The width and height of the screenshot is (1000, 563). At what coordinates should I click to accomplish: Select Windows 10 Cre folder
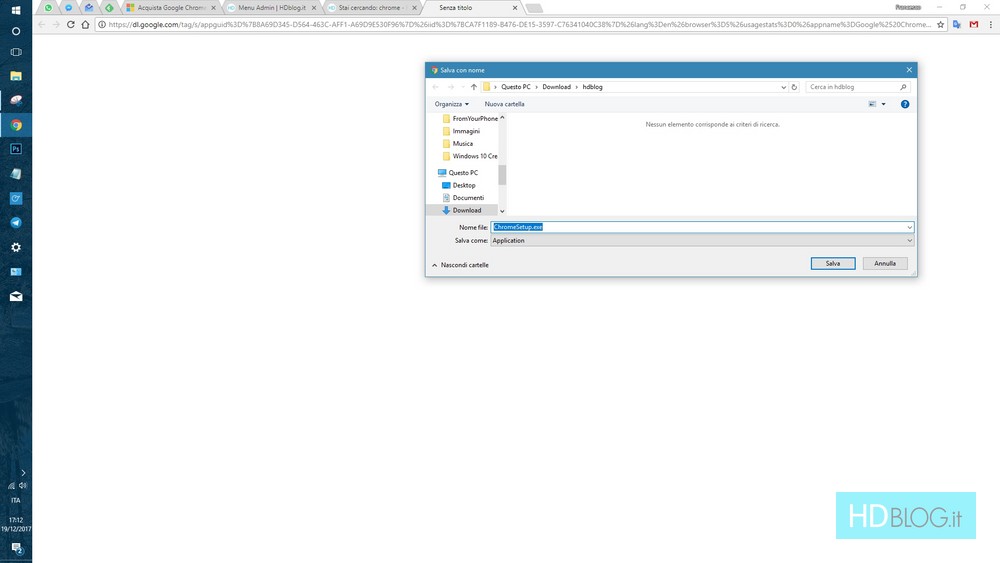pyautogui.click(x=469, y=156)
